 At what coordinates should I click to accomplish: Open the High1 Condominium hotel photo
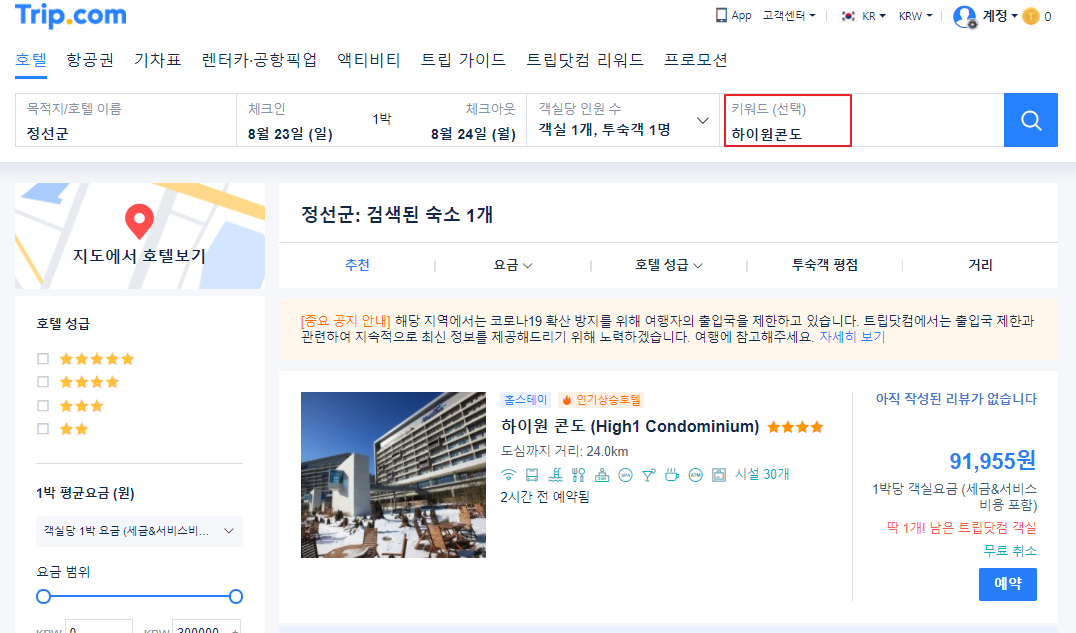[x=393, y=474]
